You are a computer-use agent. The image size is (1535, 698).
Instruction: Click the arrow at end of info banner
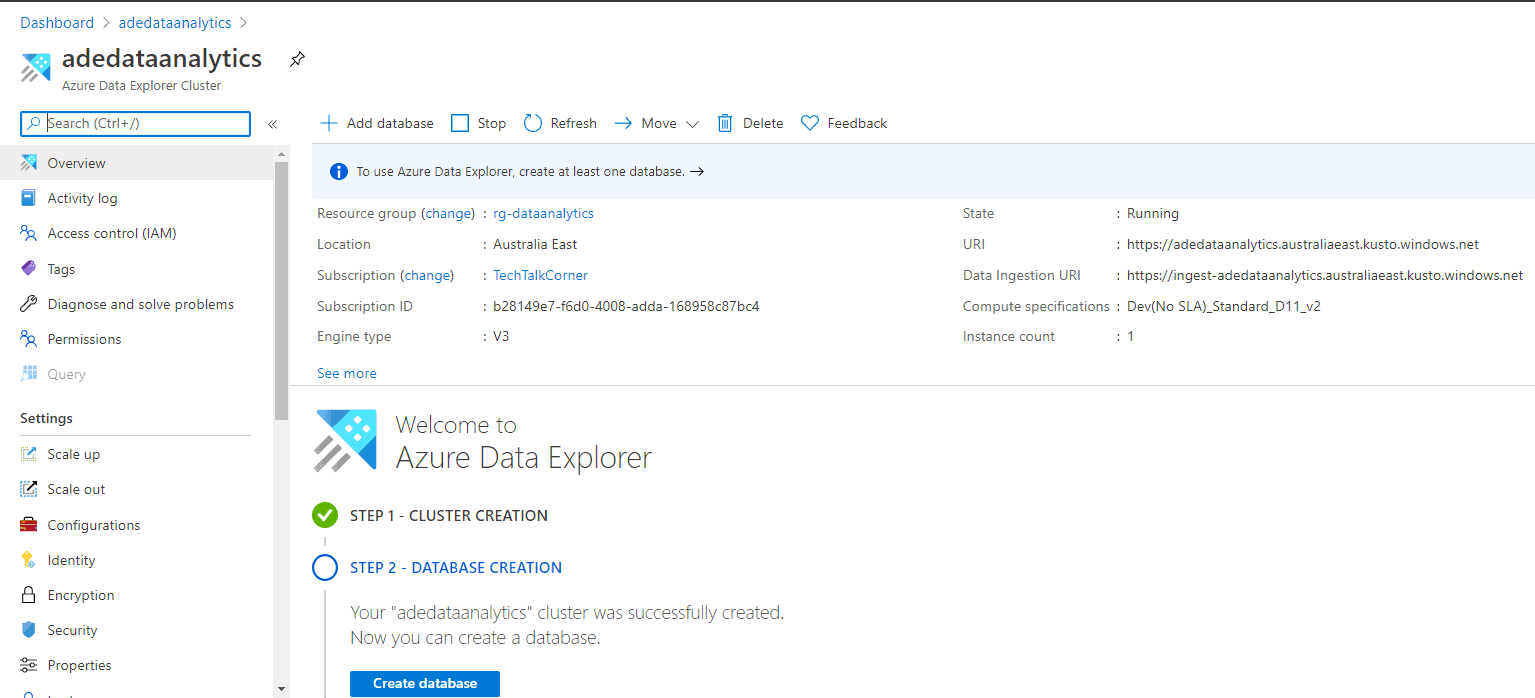point(697,171)
